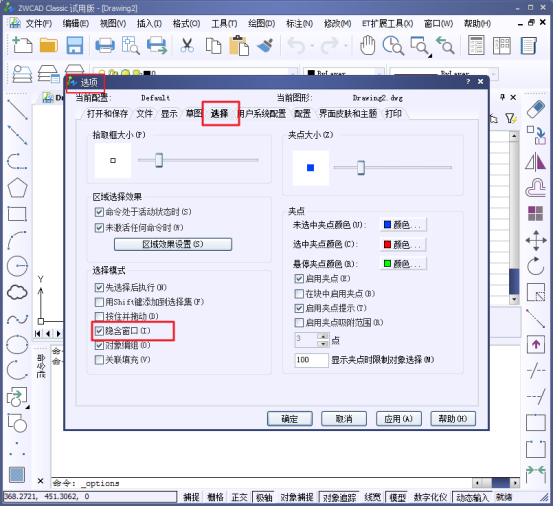Viewport: 553px width, 506px height.
Task: Toggle 启用夹点 checkbox
Action: pyautogui.click(x=299, y=279)
